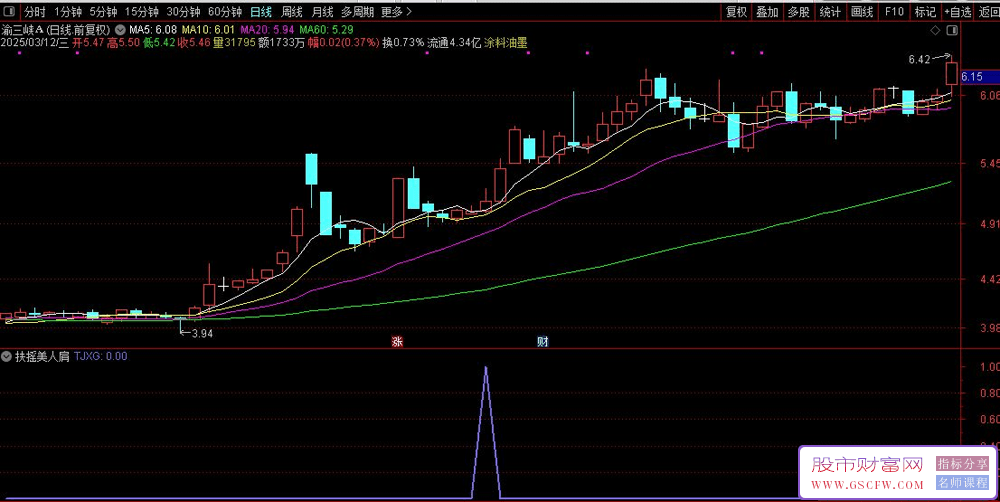Click the 指标分享 link in watermark
The width and height of the screenshot is (1000, 502).
click(x=962, y=465)
